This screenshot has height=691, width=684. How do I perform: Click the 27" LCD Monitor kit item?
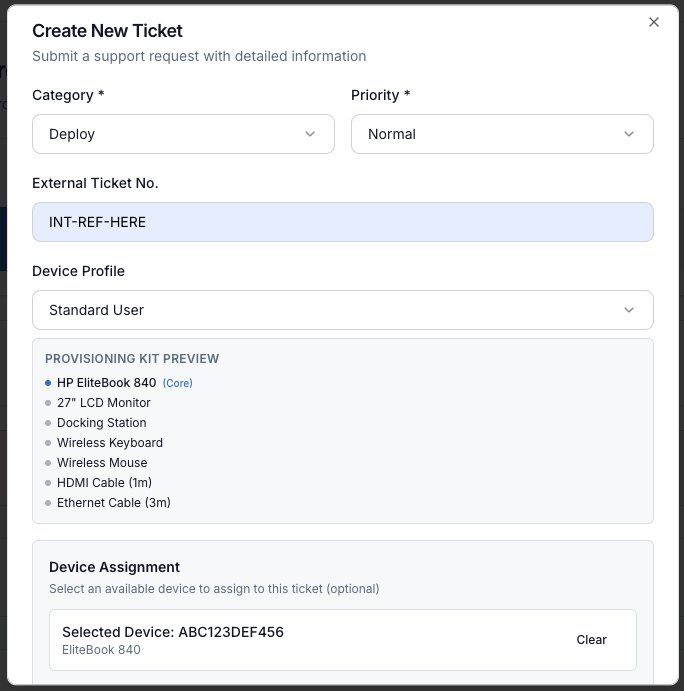[x=104, y=403]
